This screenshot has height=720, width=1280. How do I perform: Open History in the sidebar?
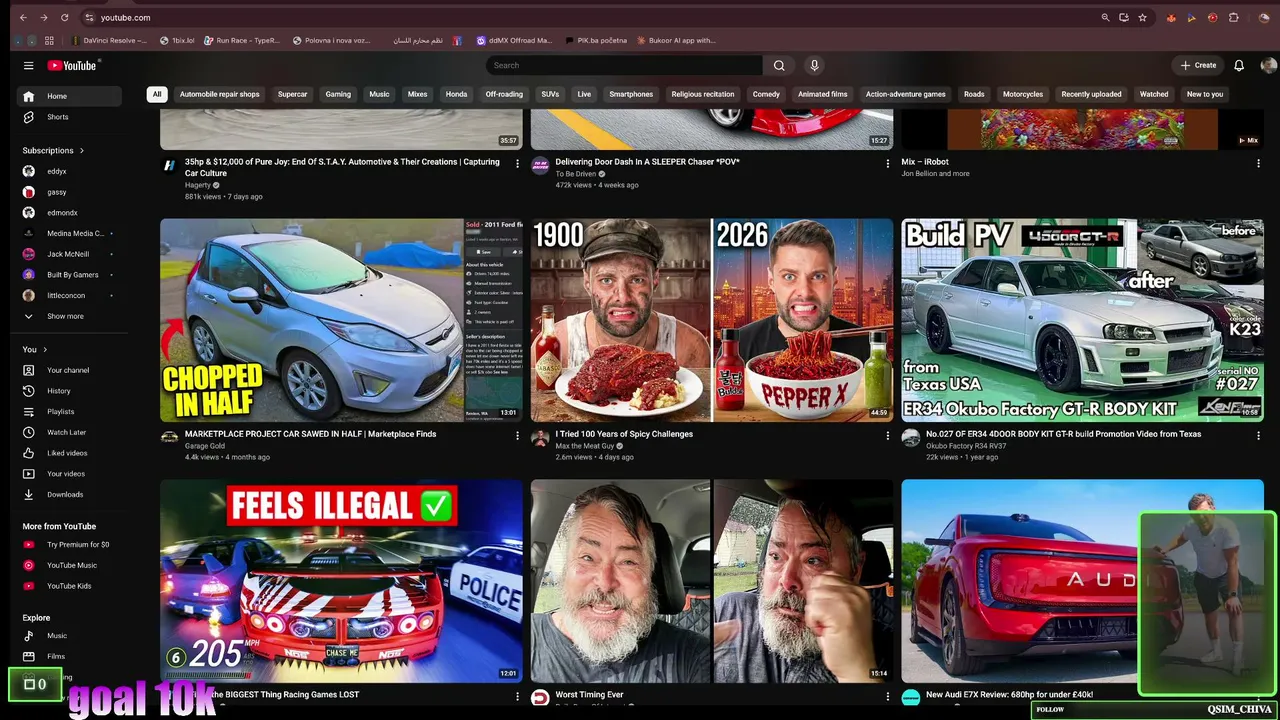coord(69,391)
